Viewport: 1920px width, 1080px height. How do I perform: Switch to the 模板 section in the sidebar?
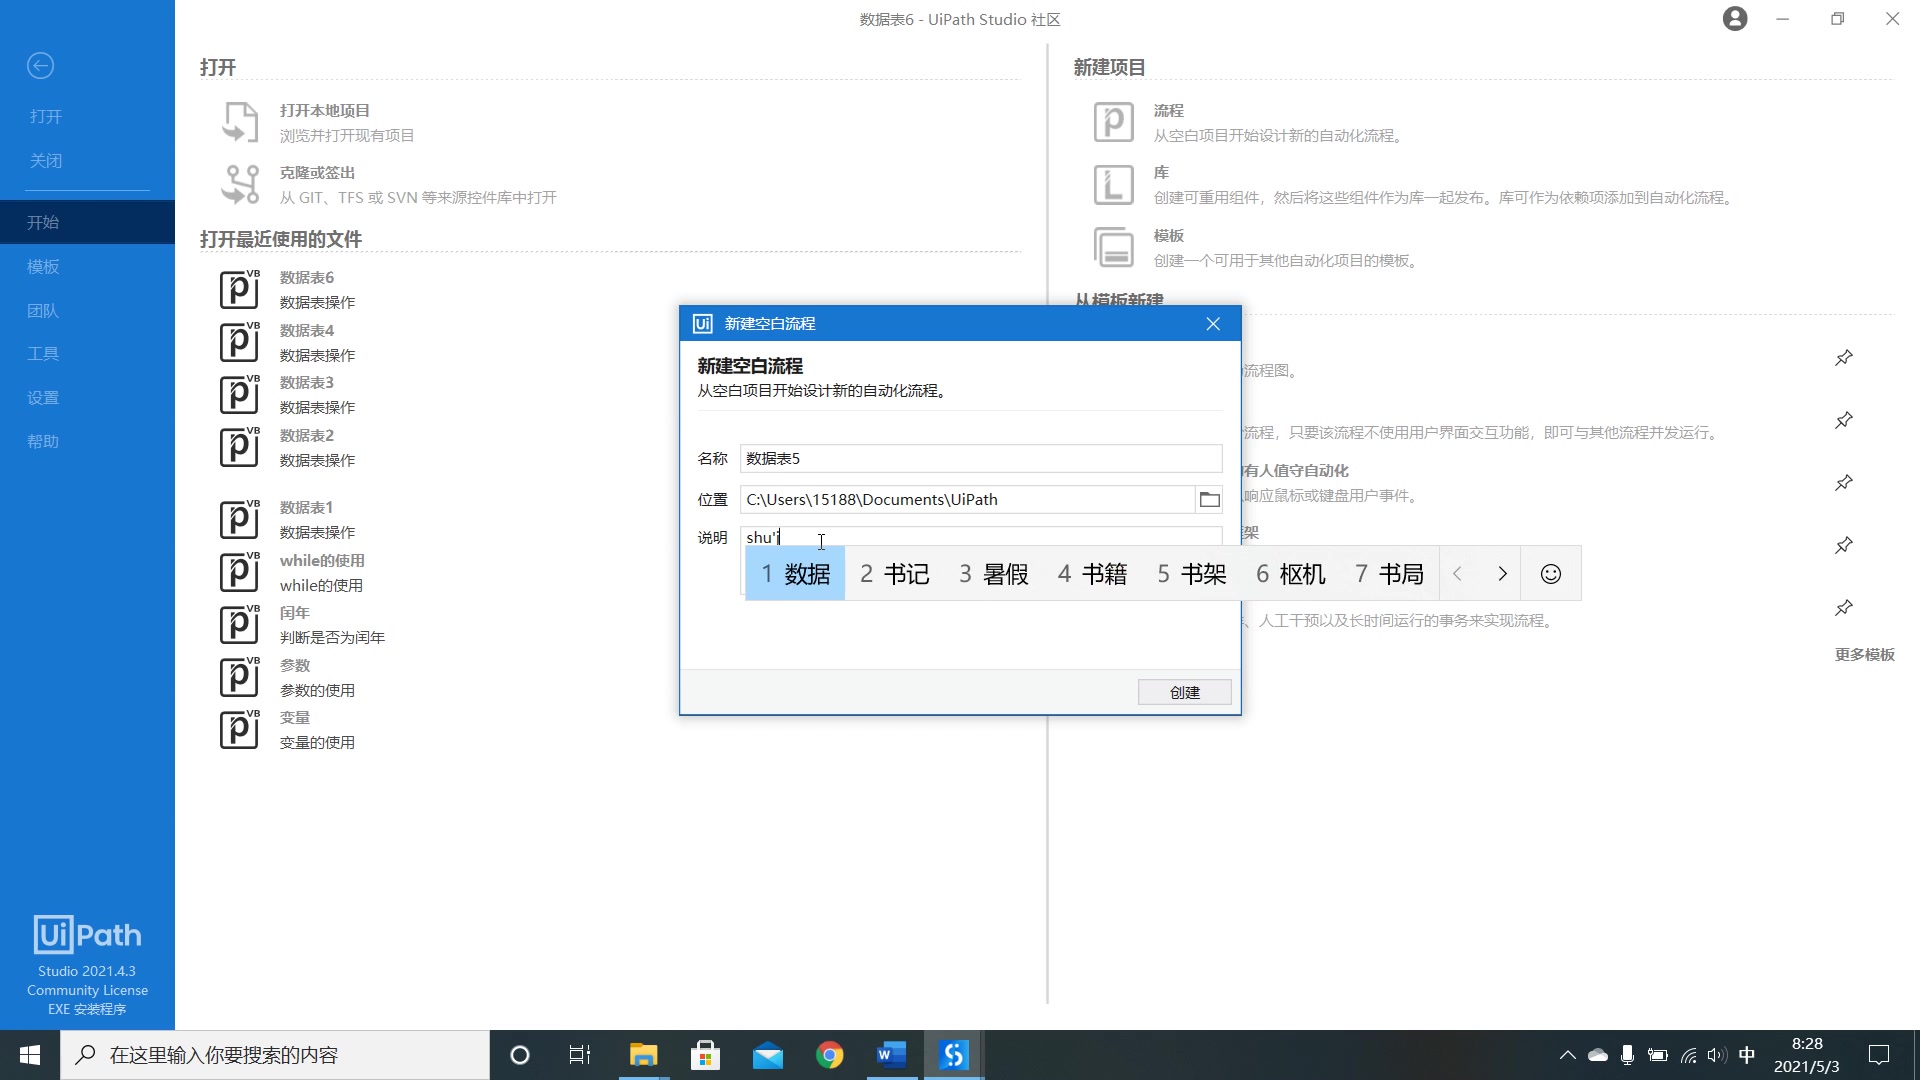44,266
